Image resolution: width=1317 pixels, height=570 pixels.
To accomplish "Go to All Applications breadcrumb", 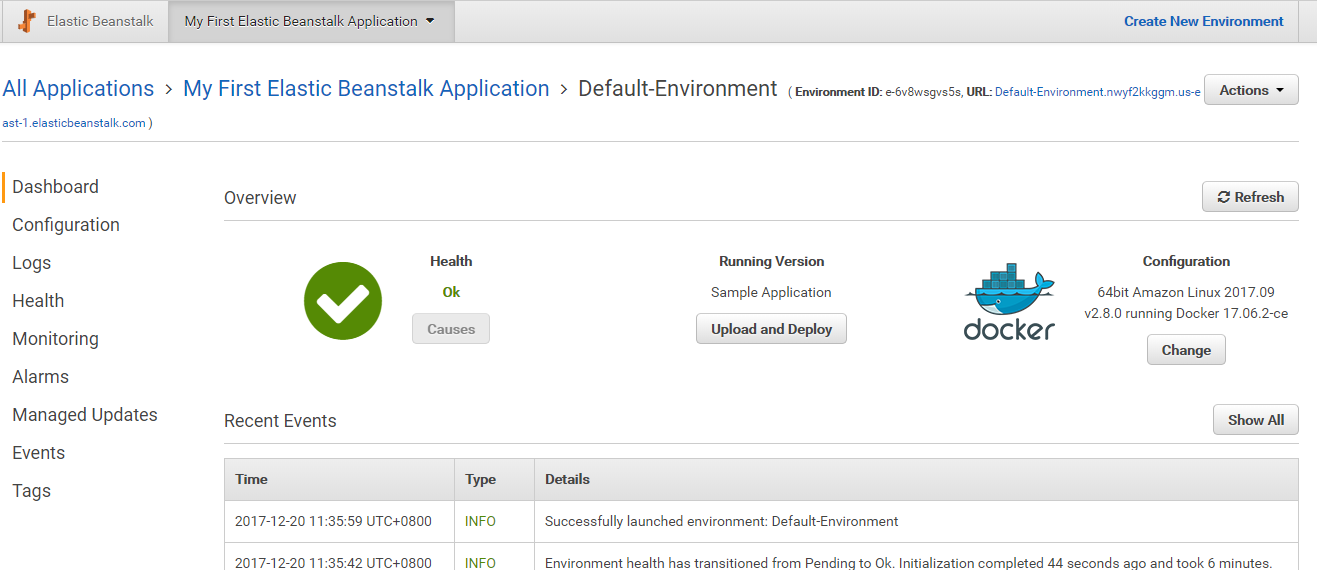I will 78,89.
